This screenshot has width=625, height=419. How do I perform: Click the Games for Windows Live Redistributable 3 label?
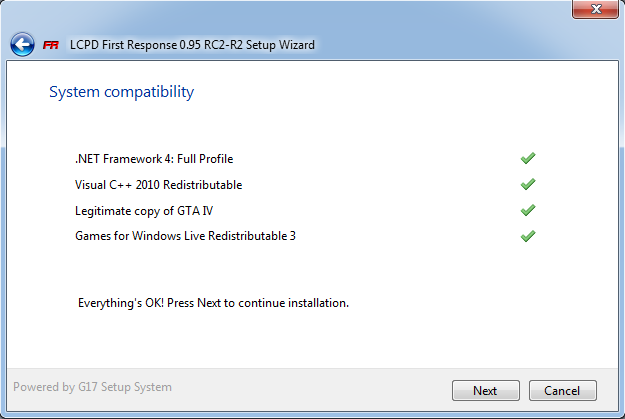pos(185,236)
